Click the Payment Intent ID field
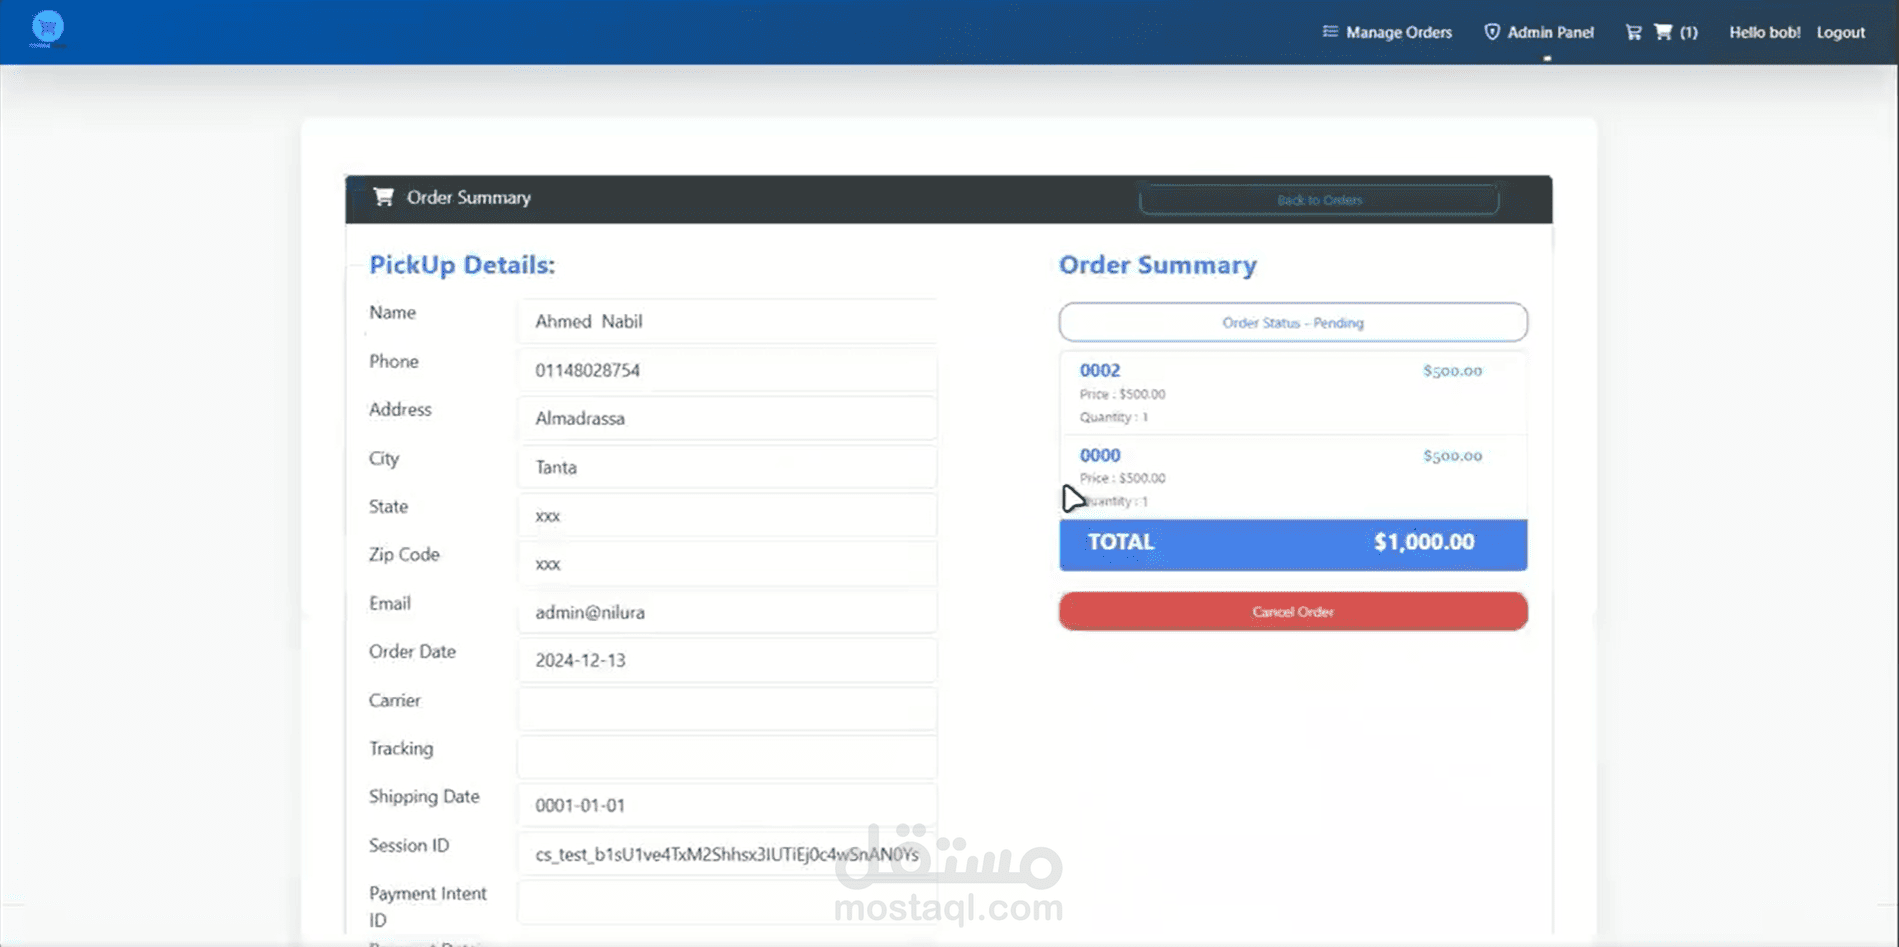 [x=727, y=903]
